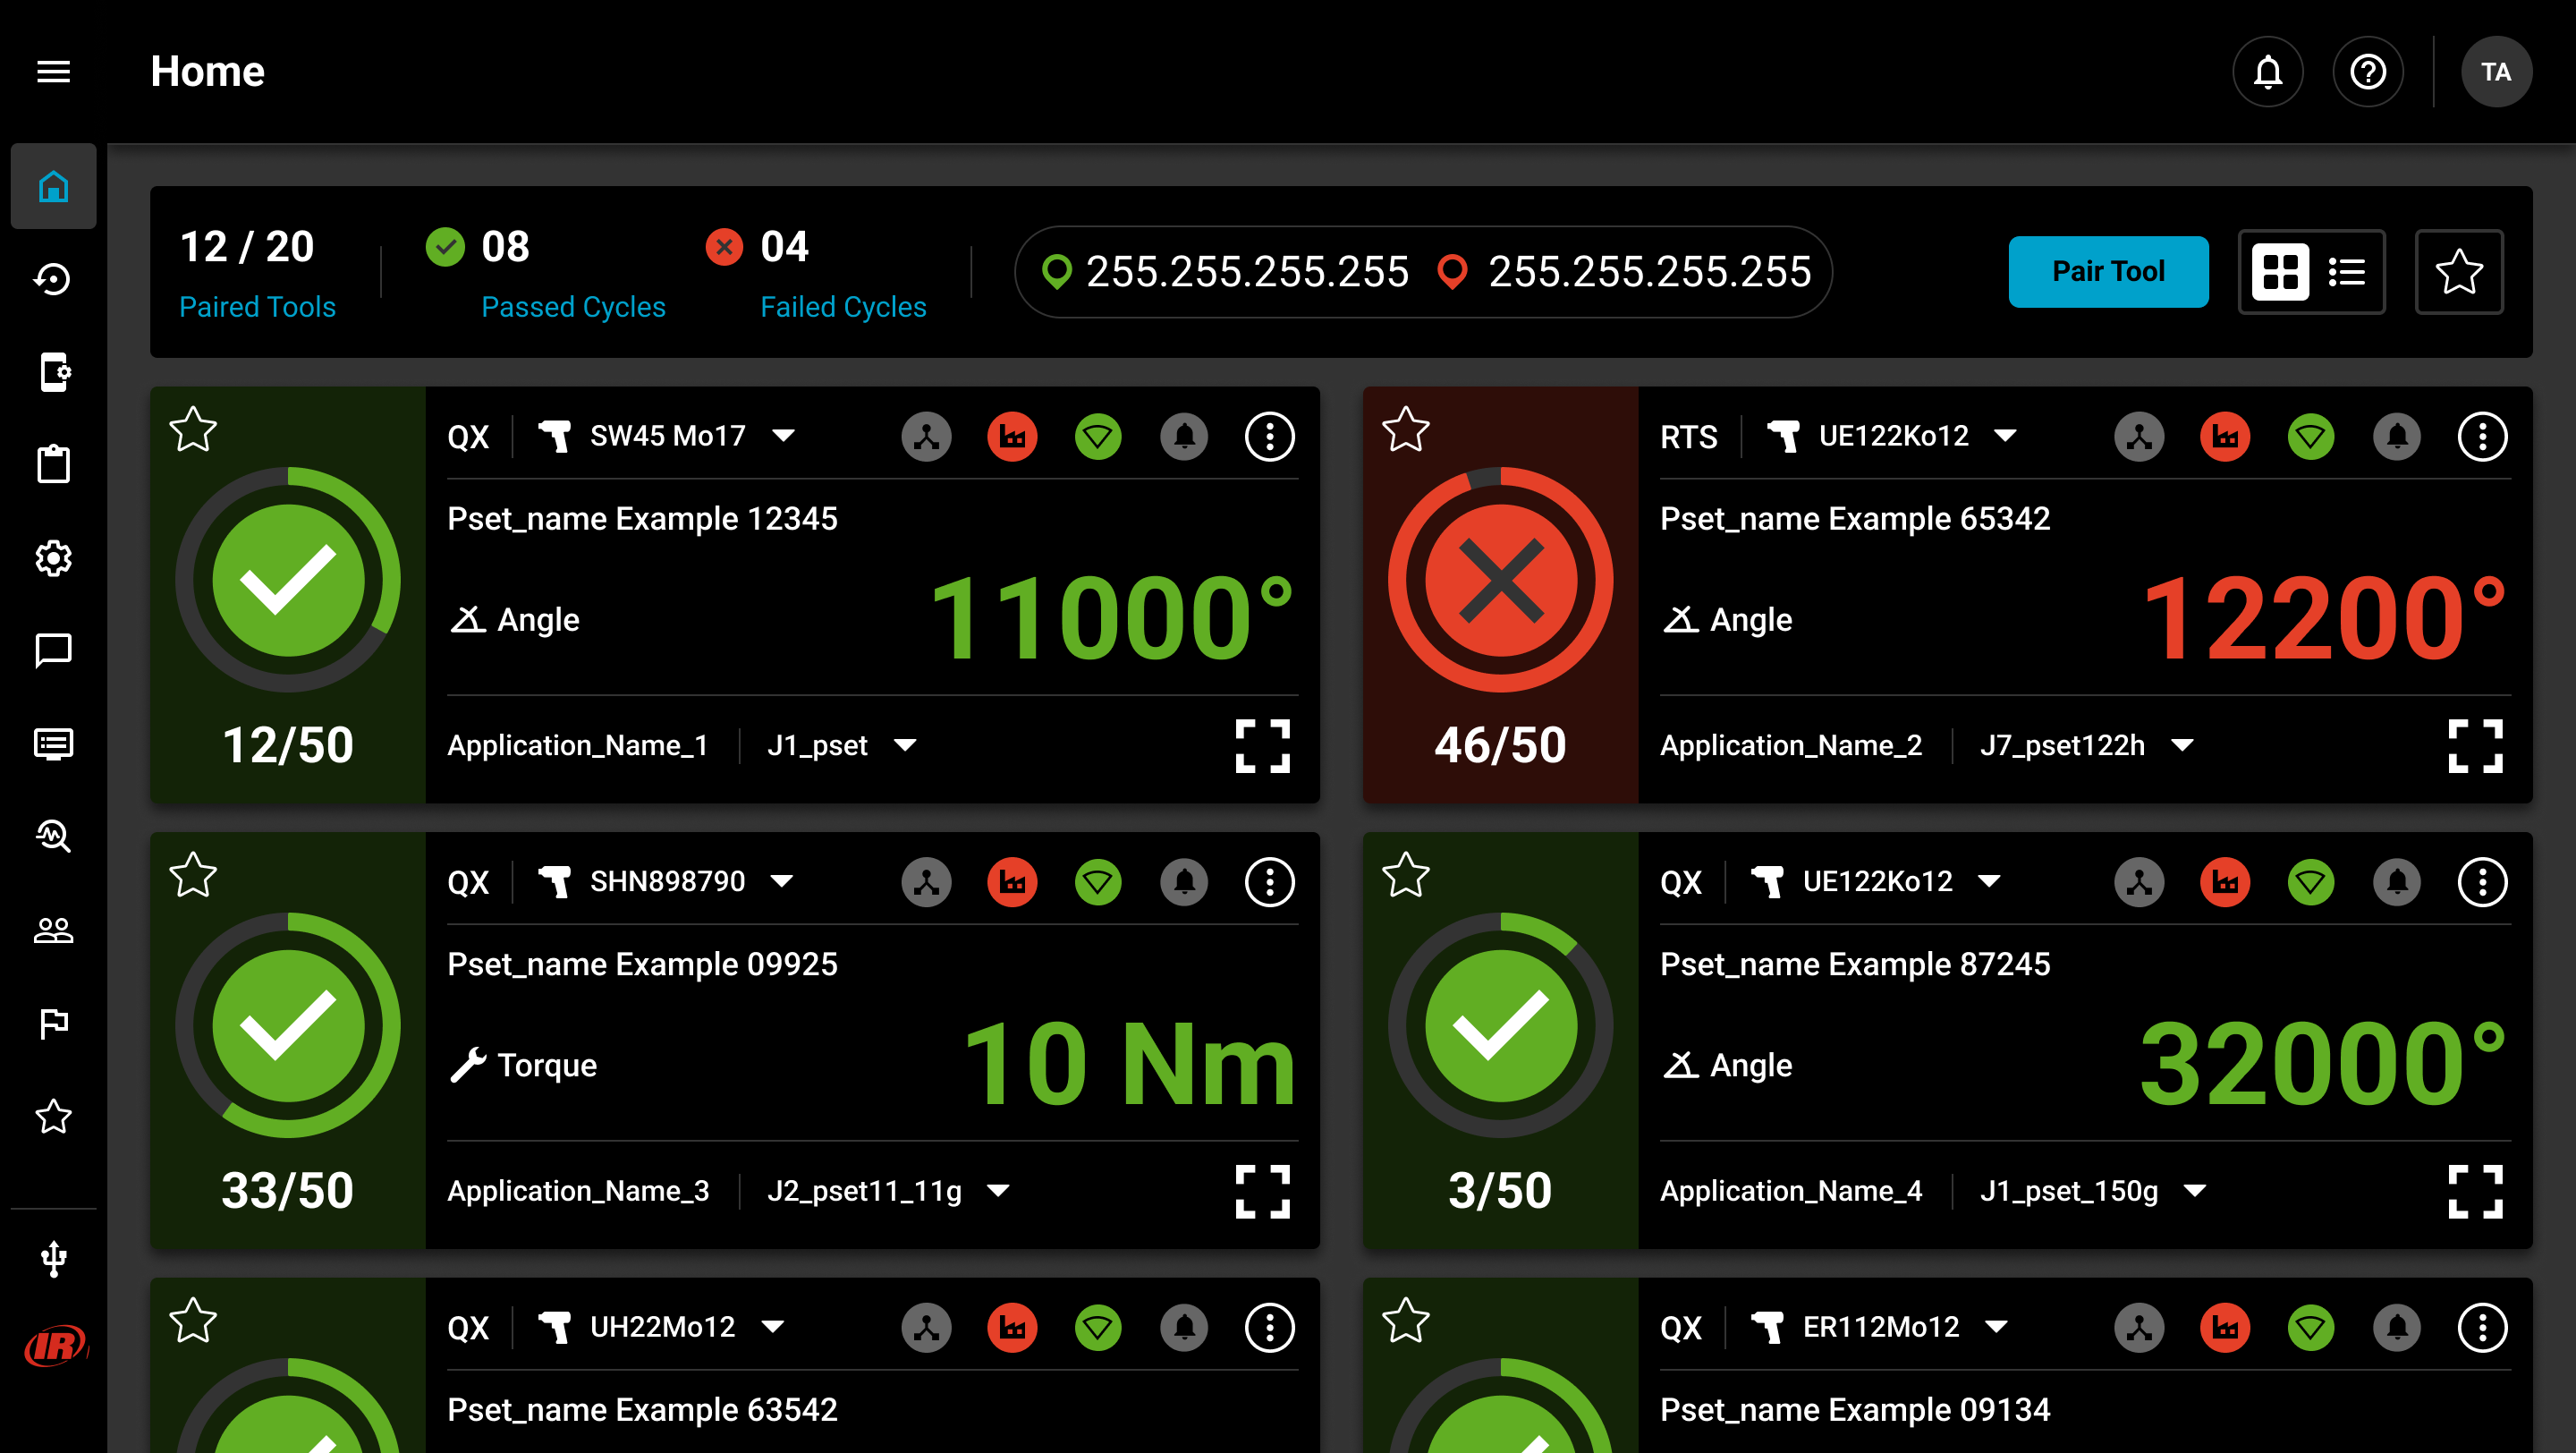Open the display log sidebar icon
This screenshot has width=2576, height=1453.
[x=53, y=744]
